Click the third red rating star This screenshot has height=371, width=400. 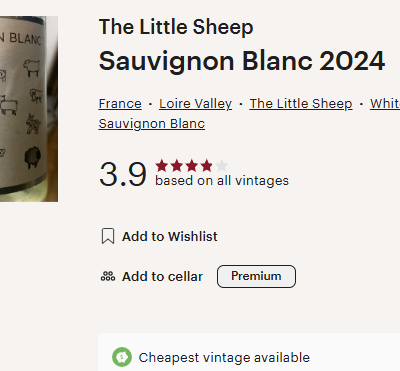point(192,165)
